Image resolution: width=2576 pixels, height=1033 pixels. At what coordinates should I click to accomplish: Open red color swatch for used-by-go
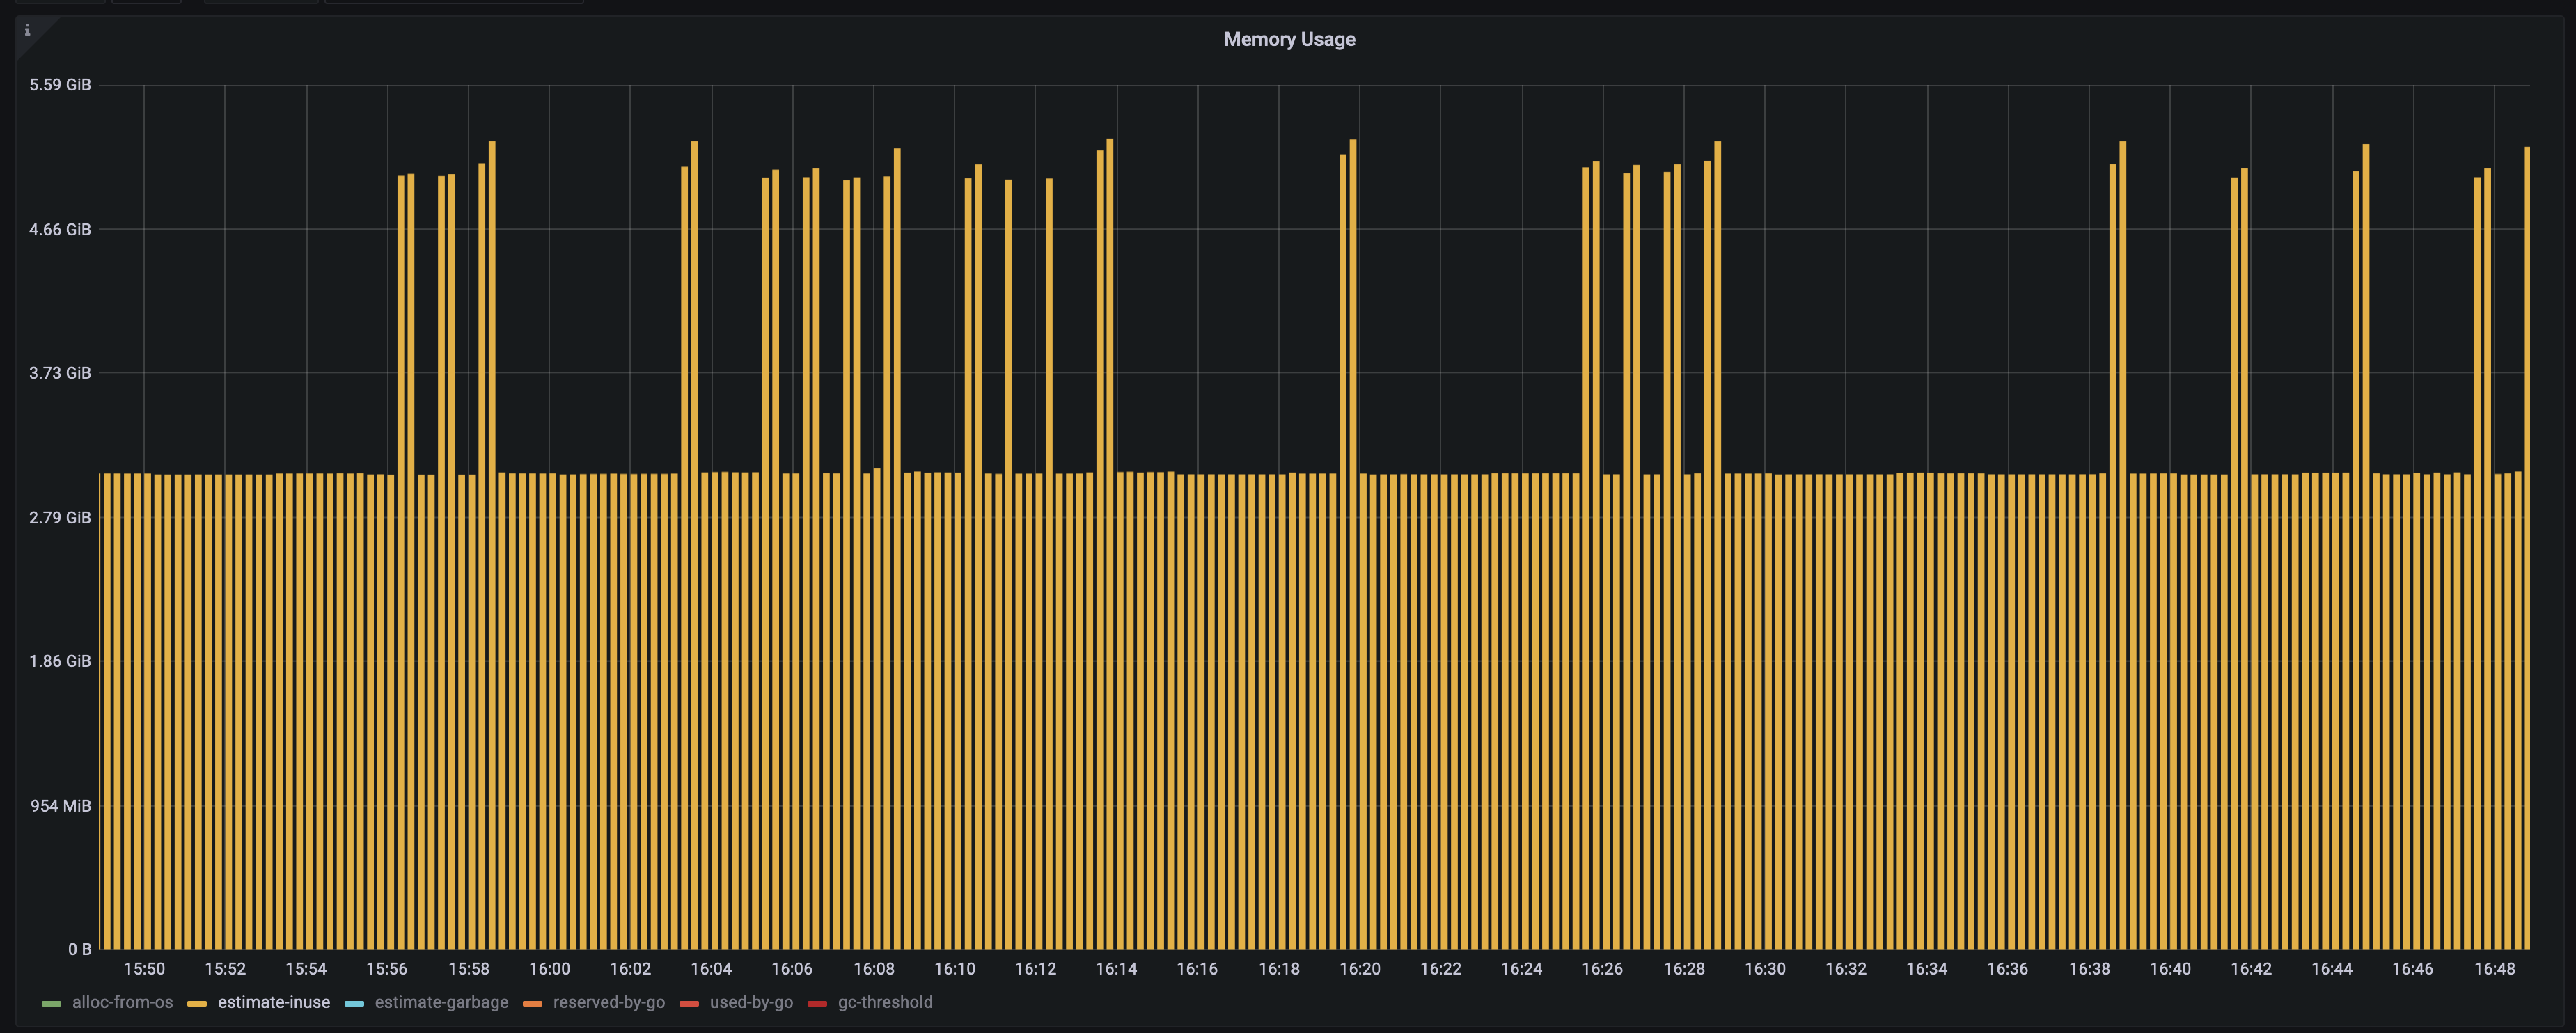(689, 1003)
